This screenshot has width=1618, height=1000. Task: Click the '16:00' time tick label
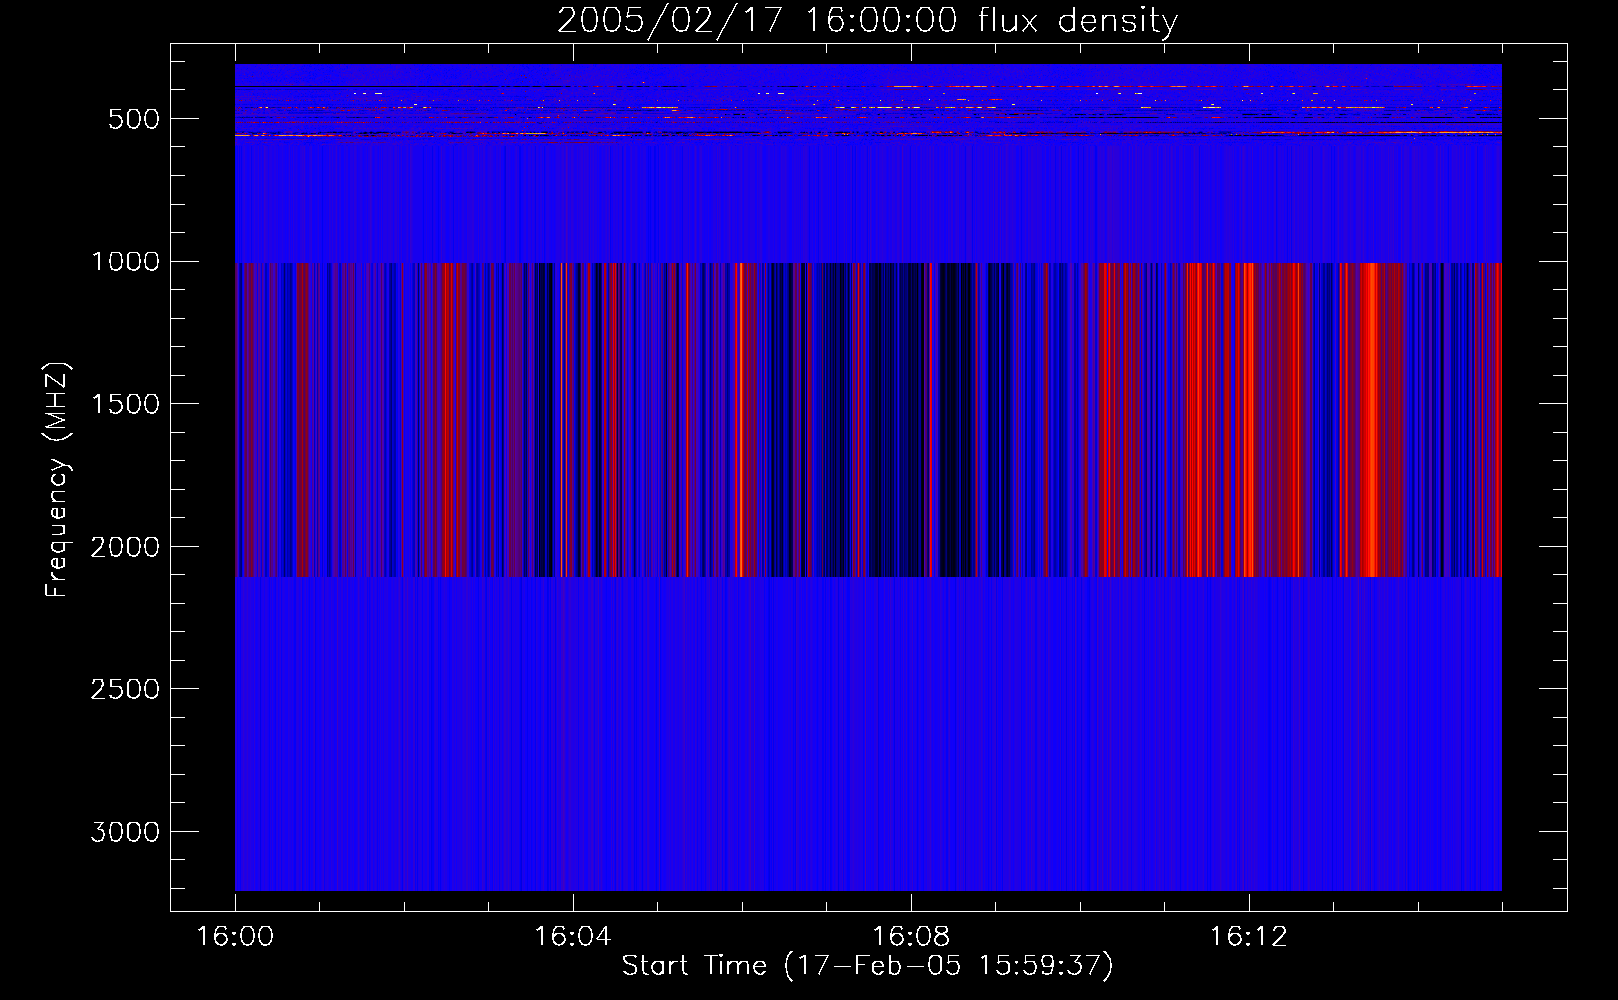click(235, 937)
